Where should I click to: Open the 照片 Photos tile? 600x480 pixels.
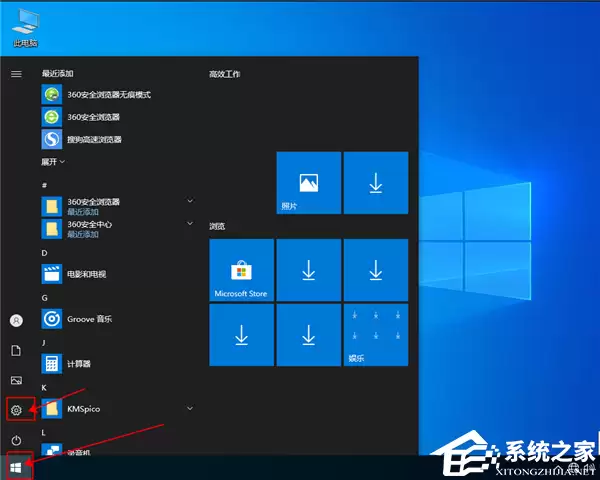(x=308, y=183)
